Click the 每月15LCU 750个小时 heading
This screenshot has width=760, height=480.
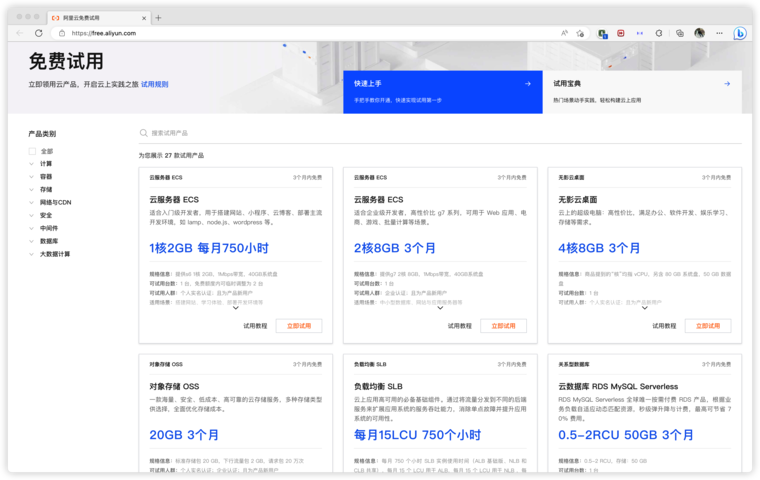[417, 435]
